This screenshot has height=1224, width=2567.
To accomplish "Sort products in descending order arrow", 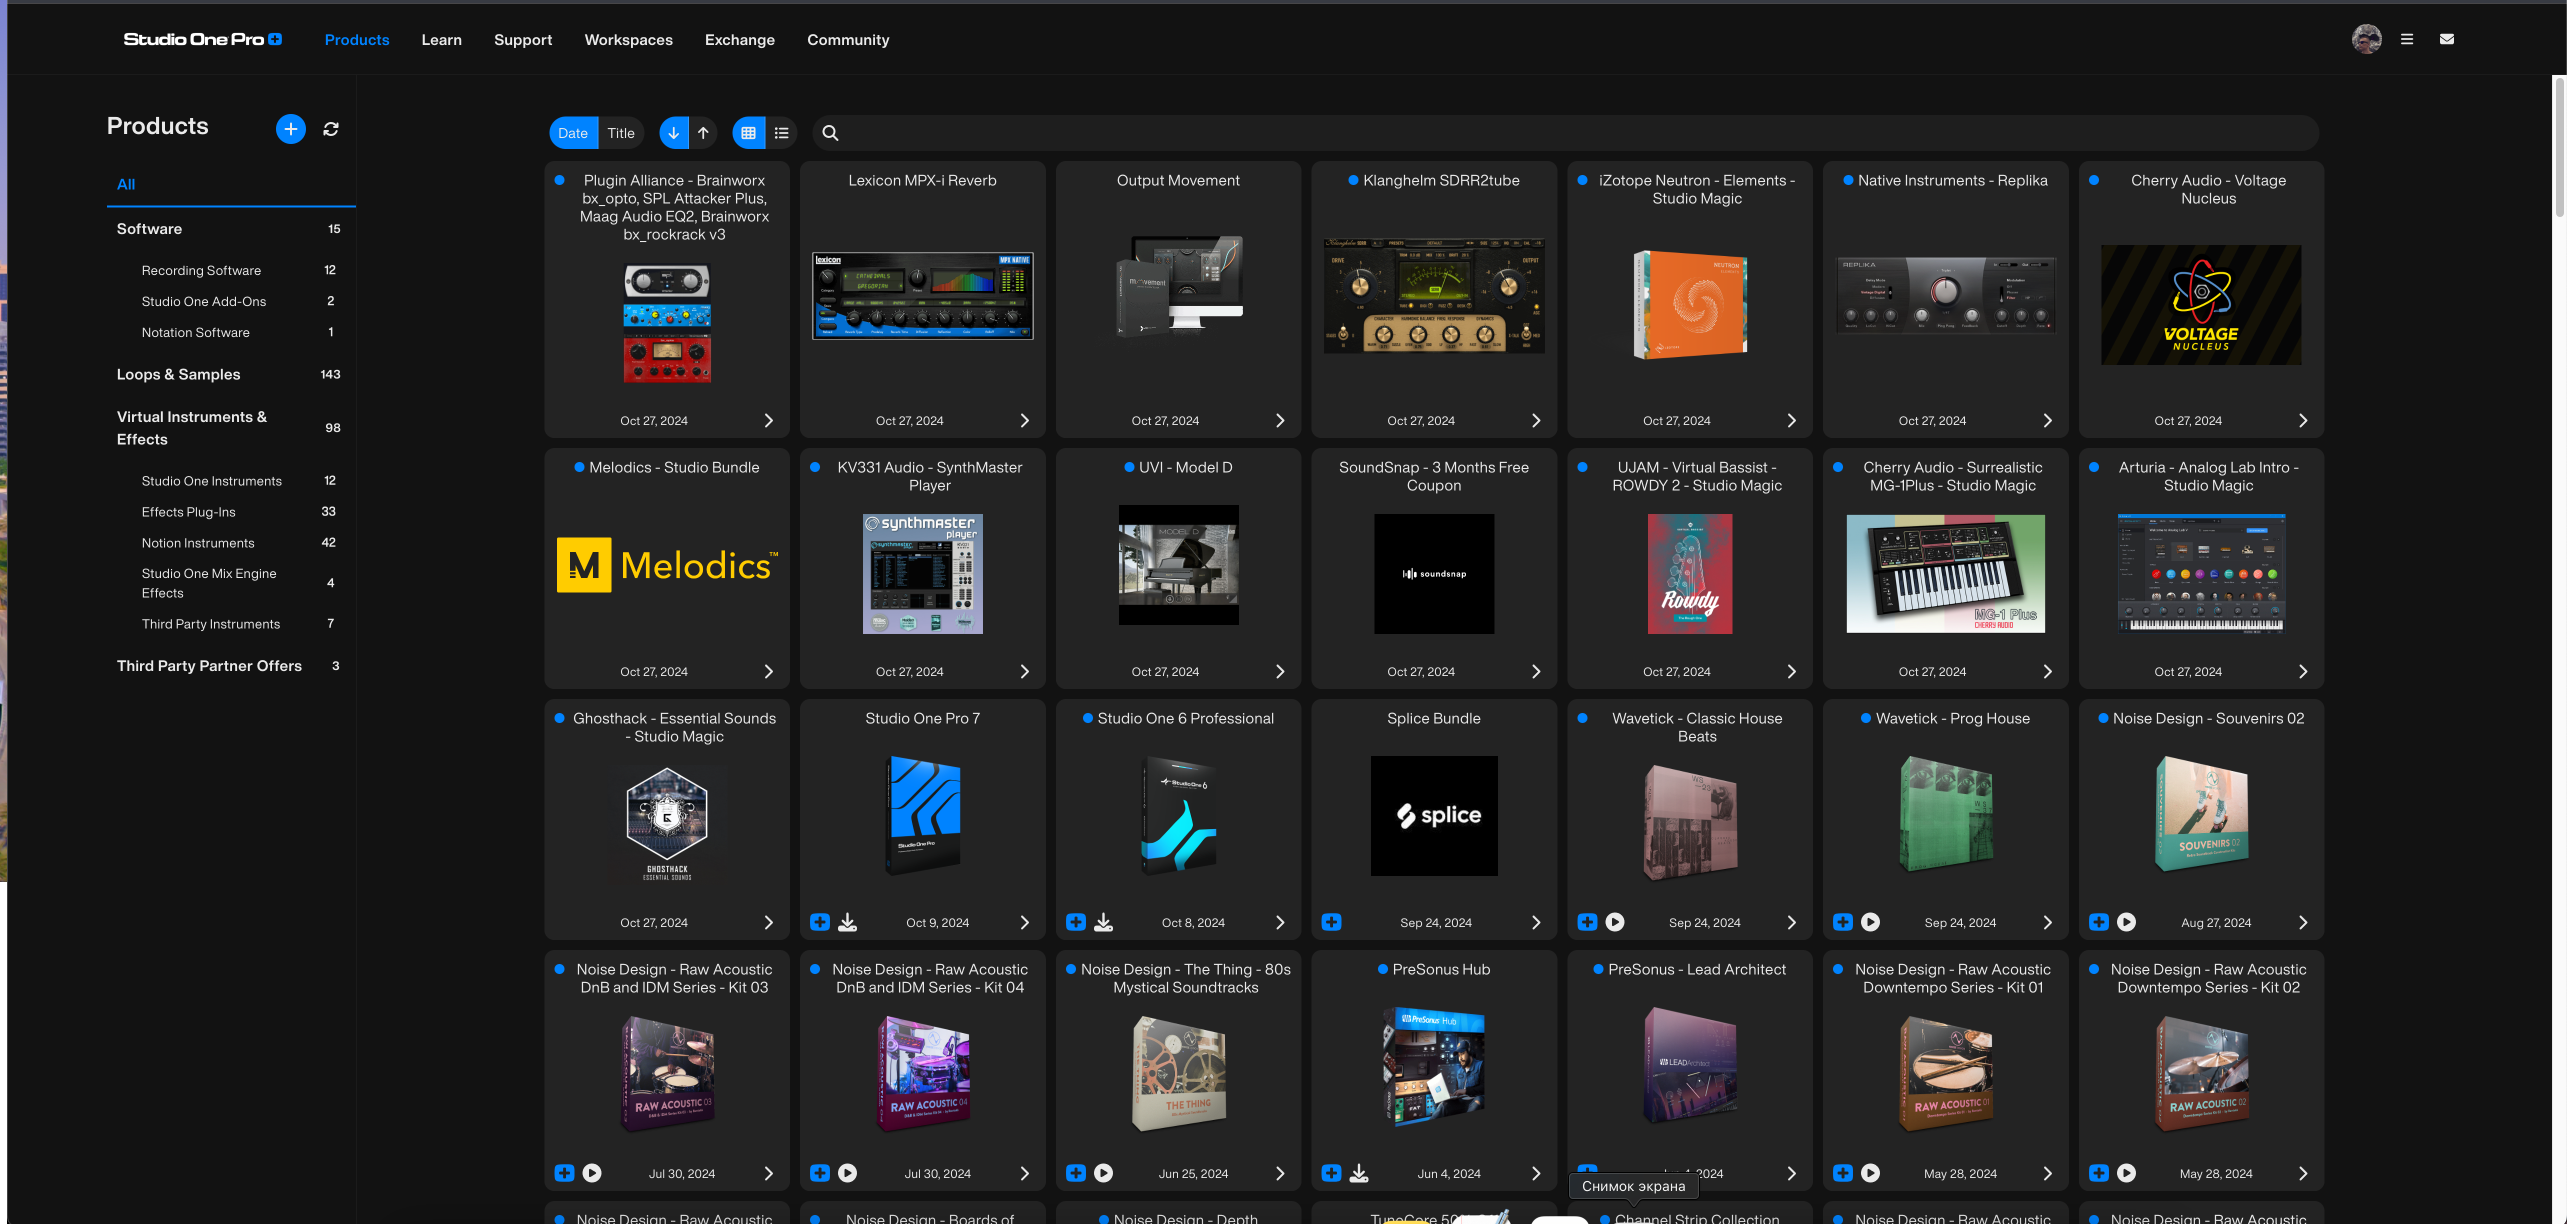I will [673, 133].
